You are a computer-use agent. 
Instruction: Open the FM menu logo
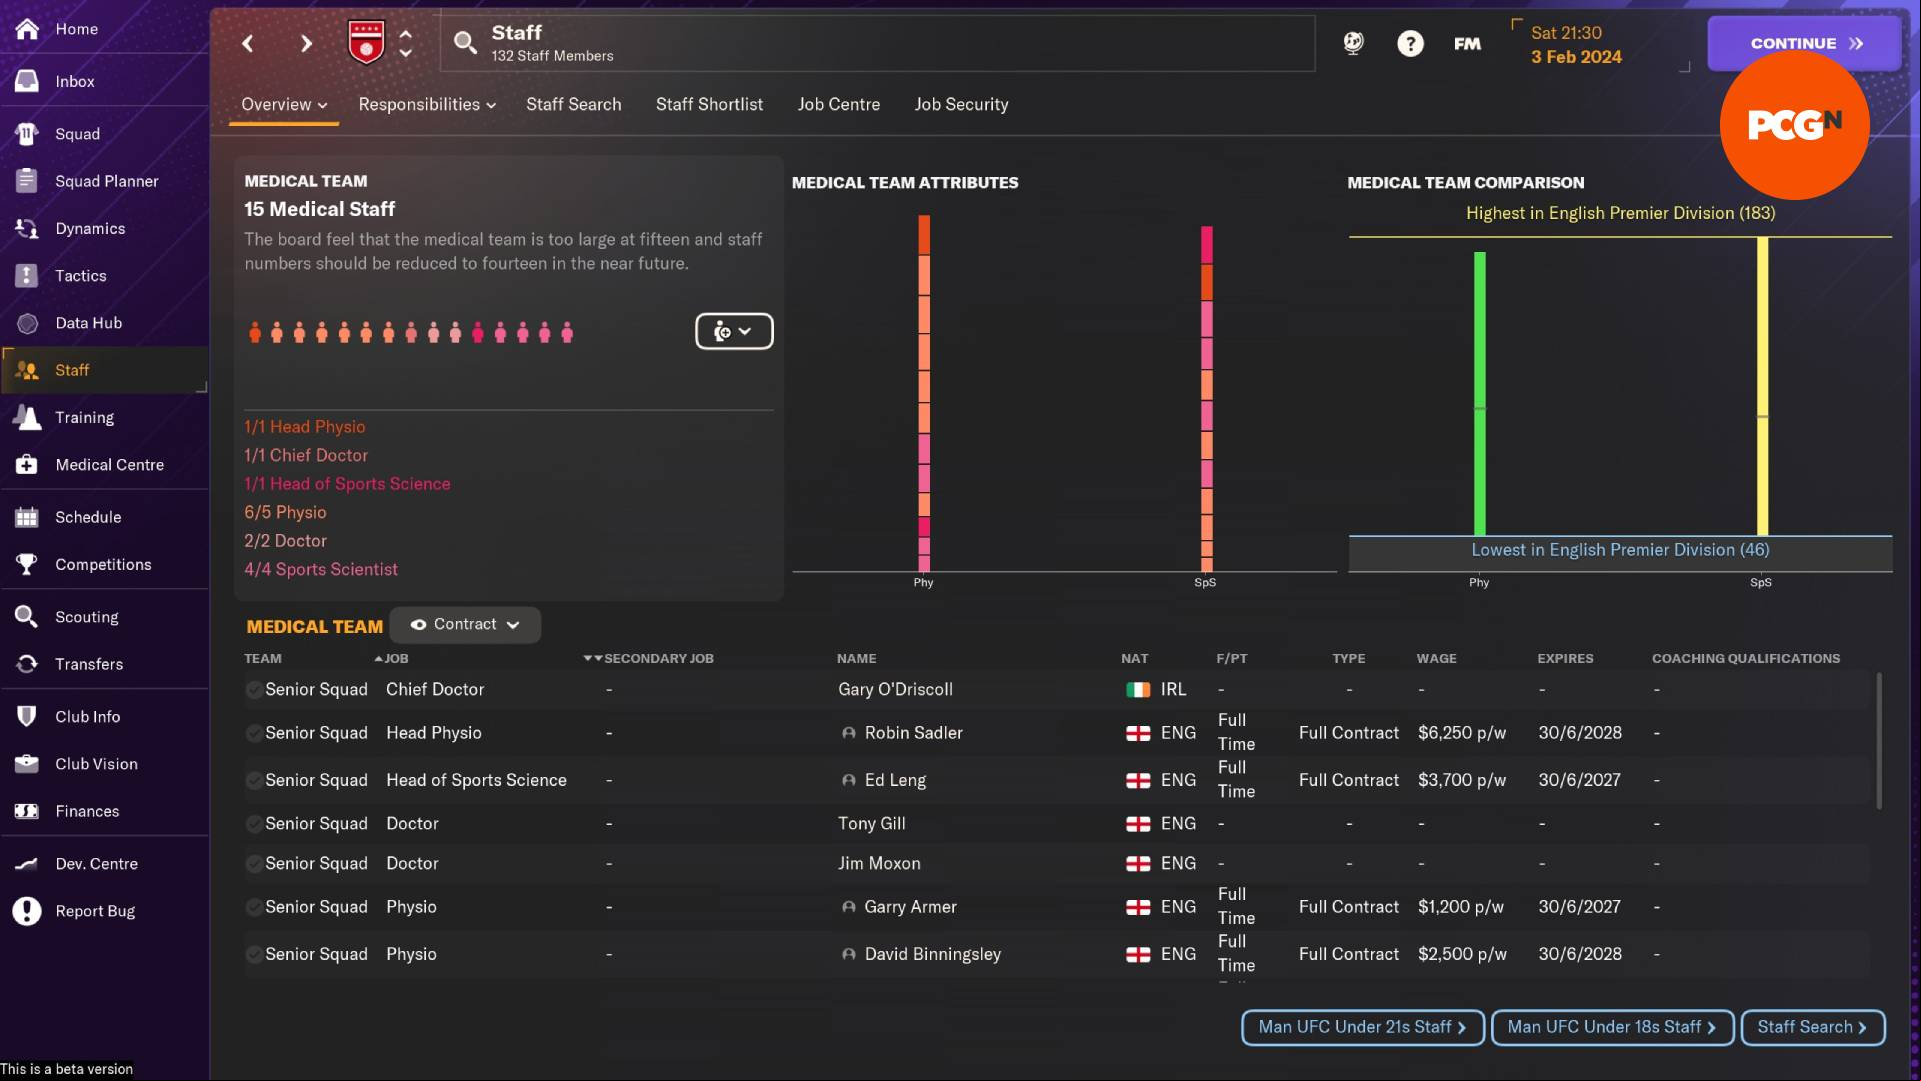click(x=1467, y=43)
